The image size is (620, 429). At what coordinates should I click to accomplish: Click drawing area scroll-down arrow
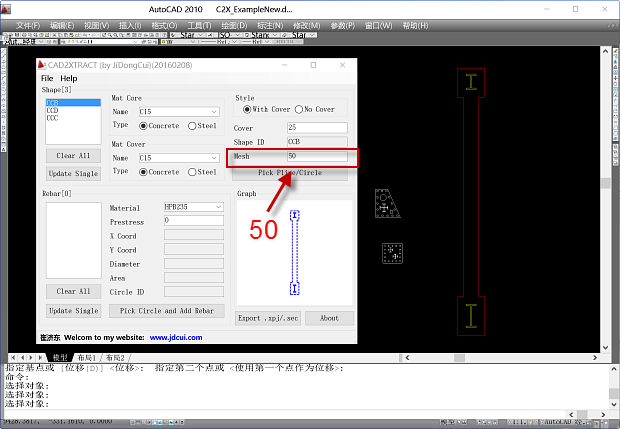(605, 348)
